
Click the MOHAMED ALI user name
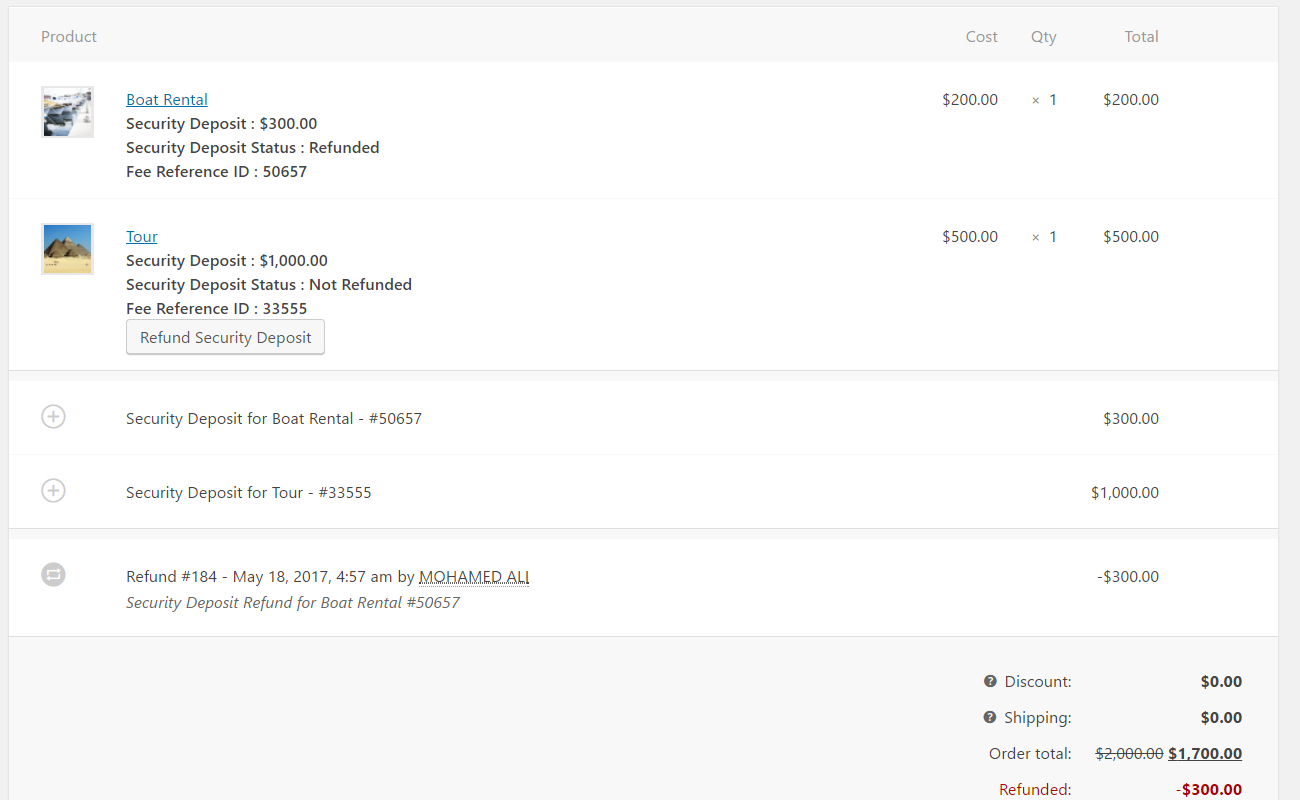coord(474,577)
